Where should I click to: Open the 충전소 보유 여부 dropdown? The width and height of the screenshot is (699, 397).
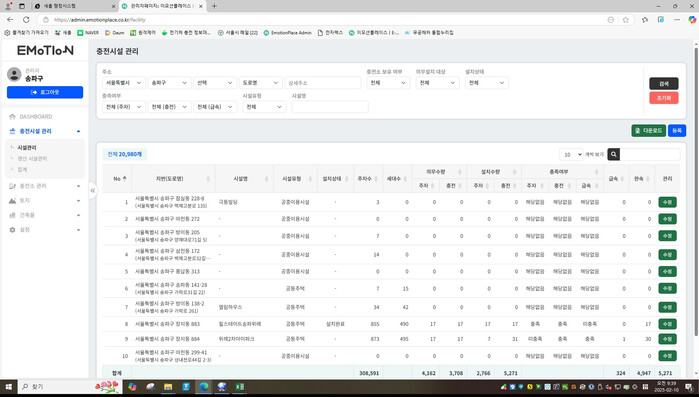click(388, 83)
